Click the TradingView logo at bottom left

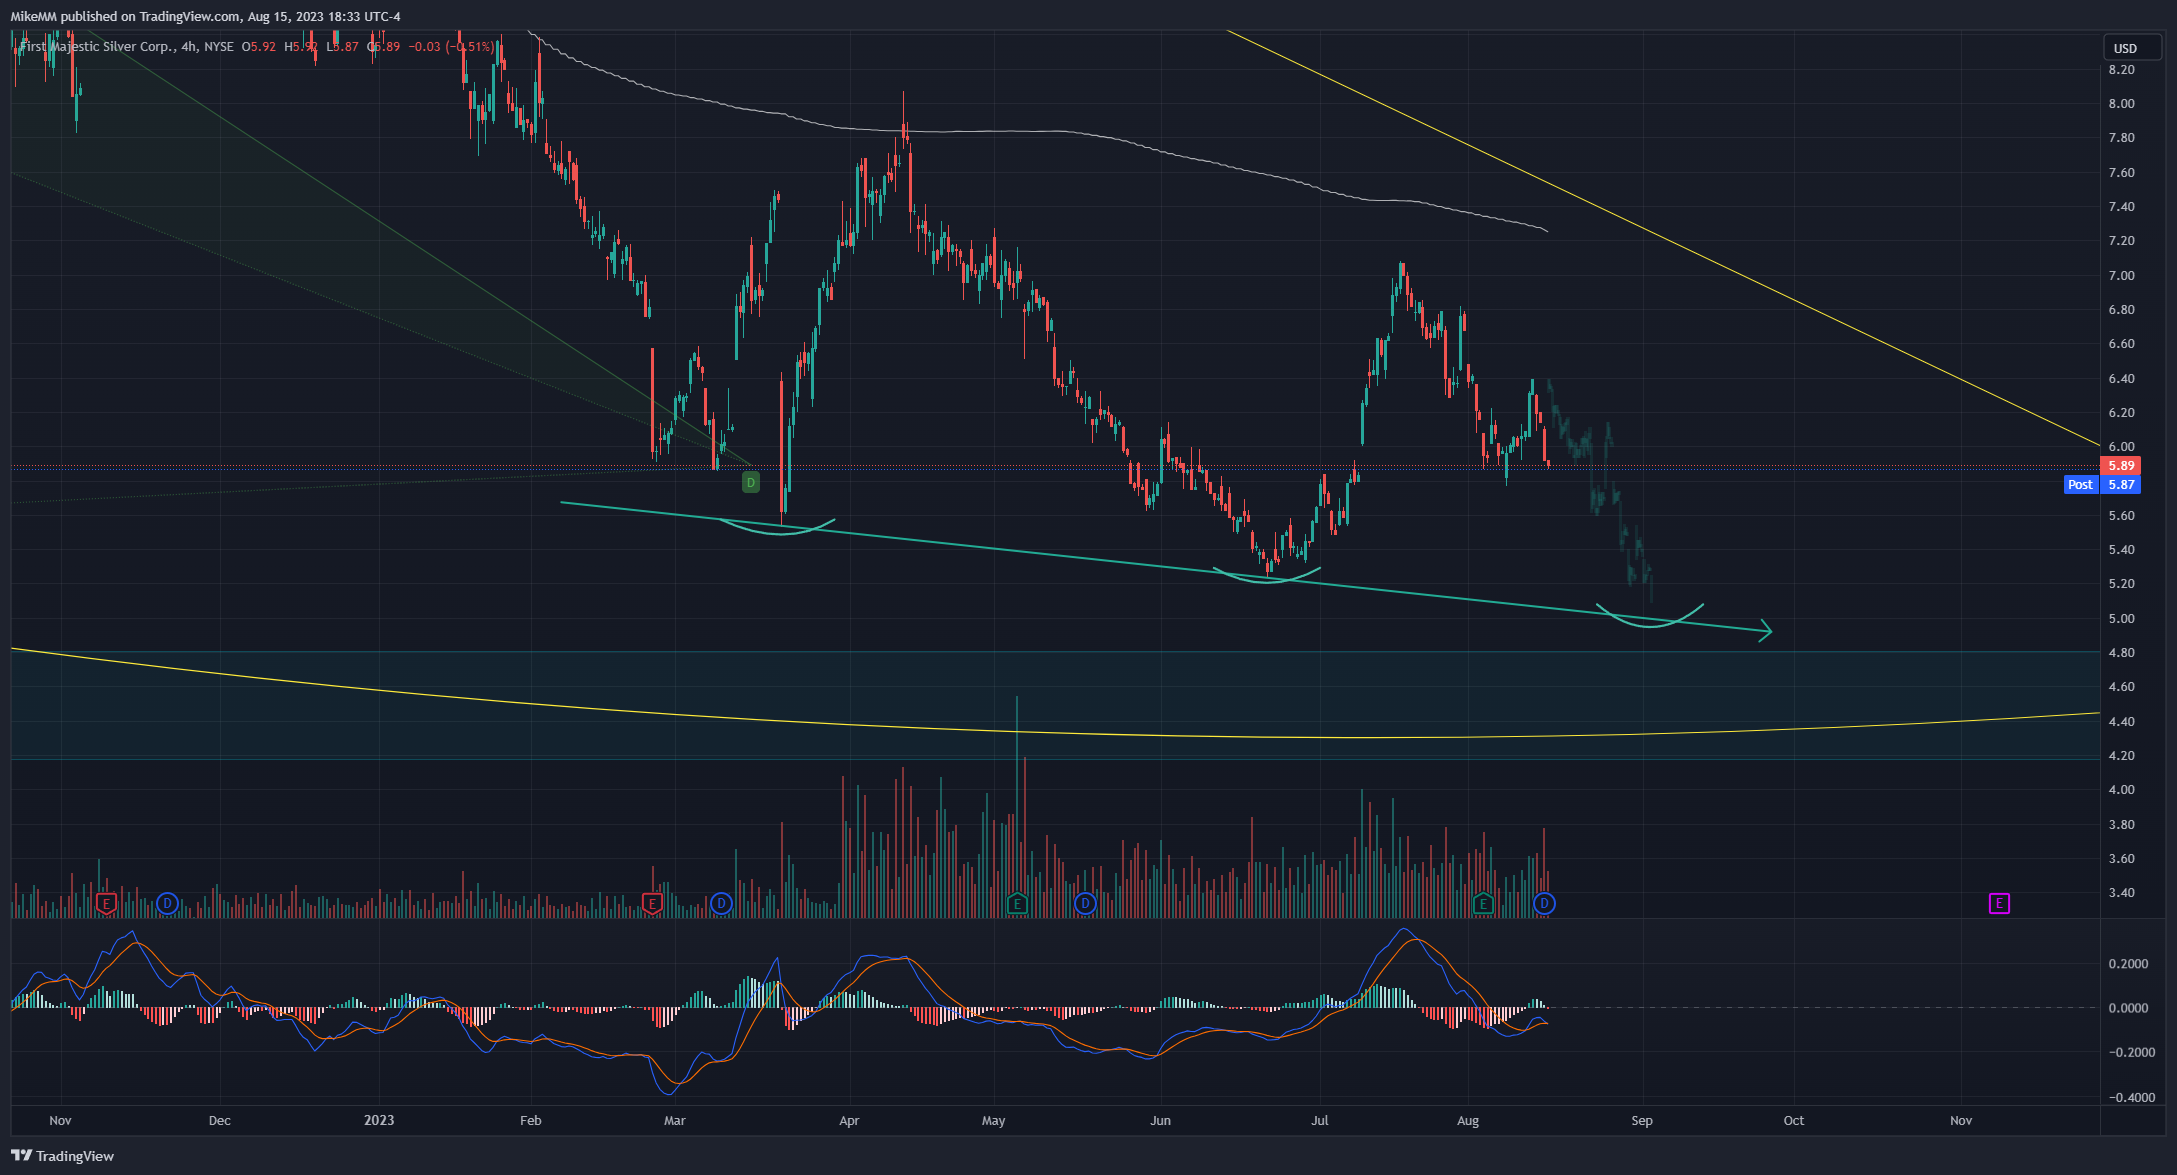(x=63, y=1156)
